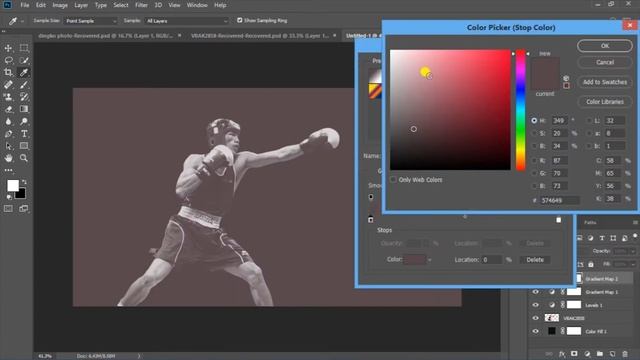The image size is (640, 360).
Task: Select the Blur tool
Action: click(8, 122)
